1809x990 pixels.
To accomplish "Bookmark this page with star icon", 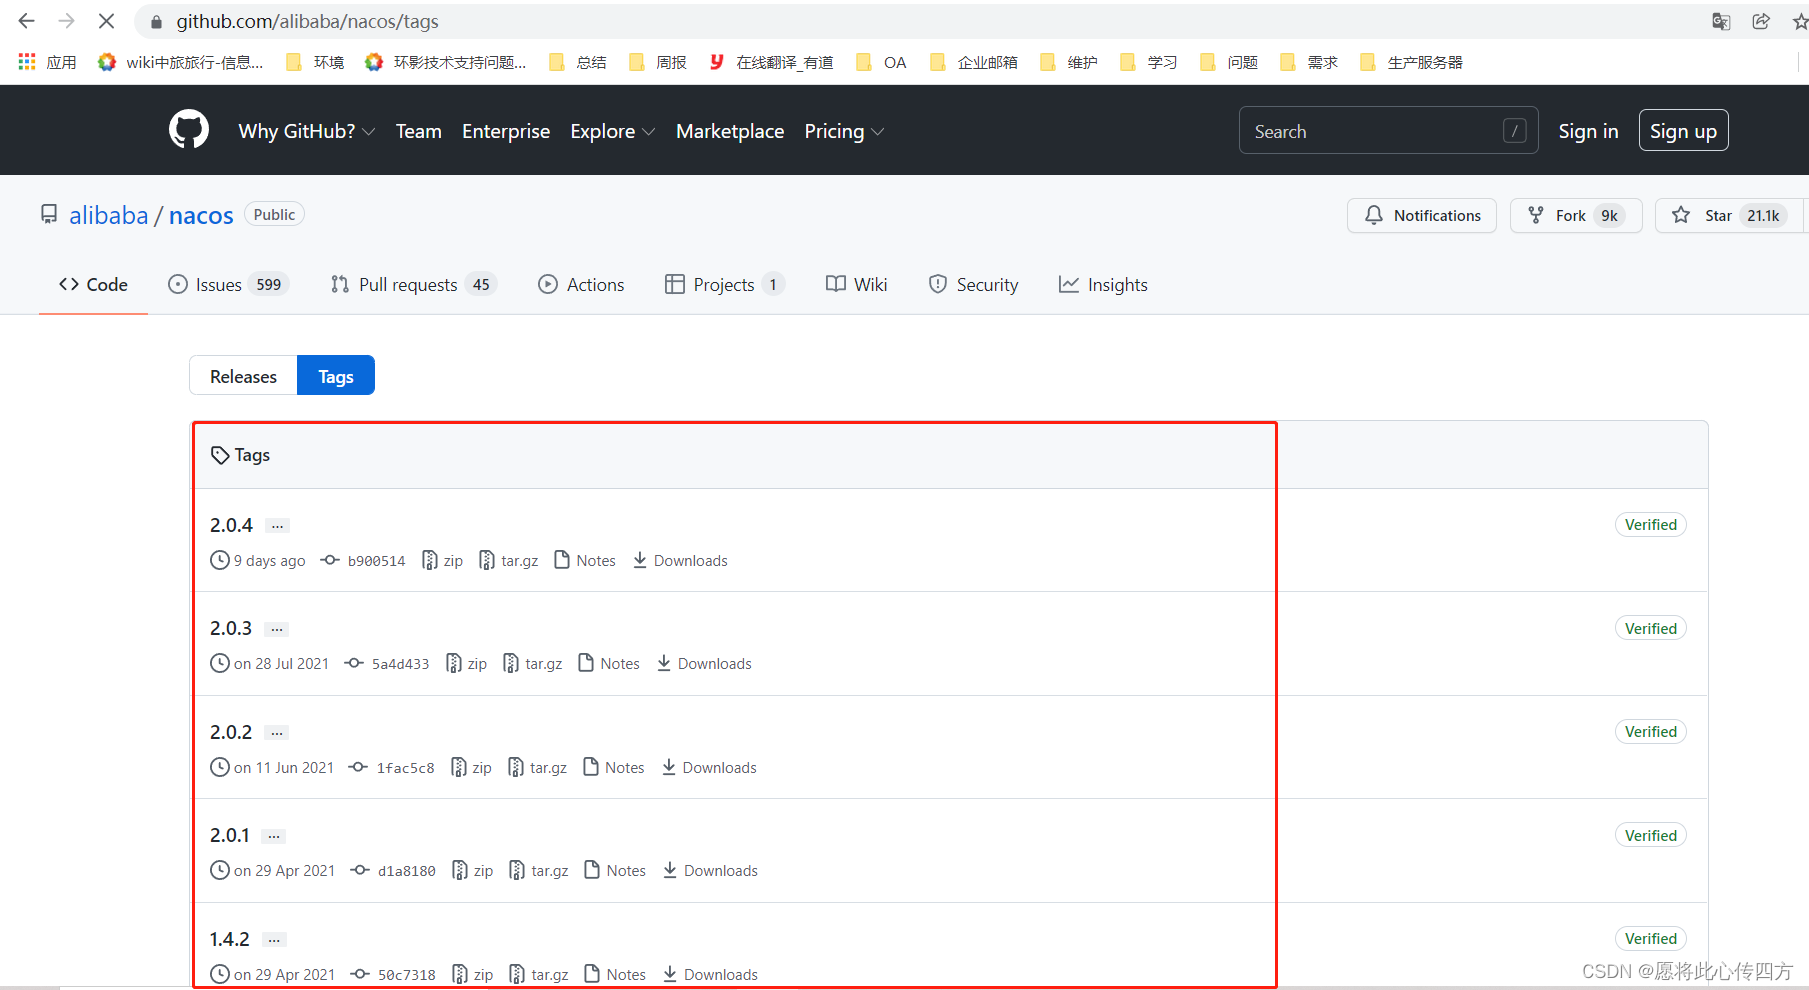I will (1800, 21).
